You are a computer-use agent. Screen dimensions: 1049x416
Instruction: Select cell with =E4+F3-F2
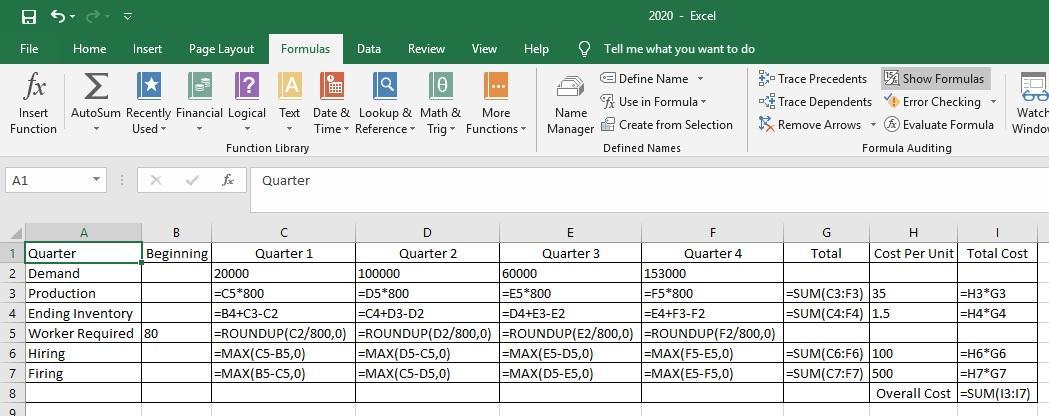712,313
